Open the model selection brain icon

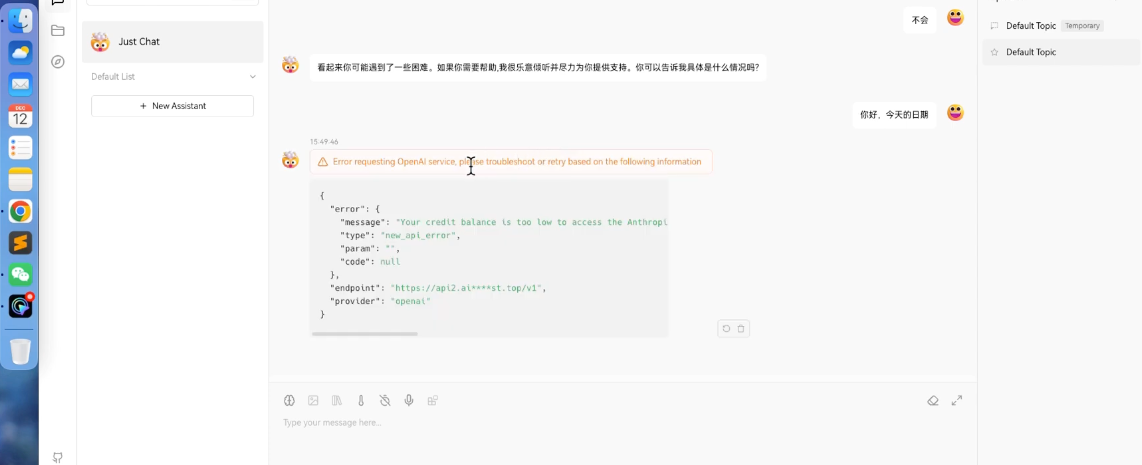tap(289, 400)
